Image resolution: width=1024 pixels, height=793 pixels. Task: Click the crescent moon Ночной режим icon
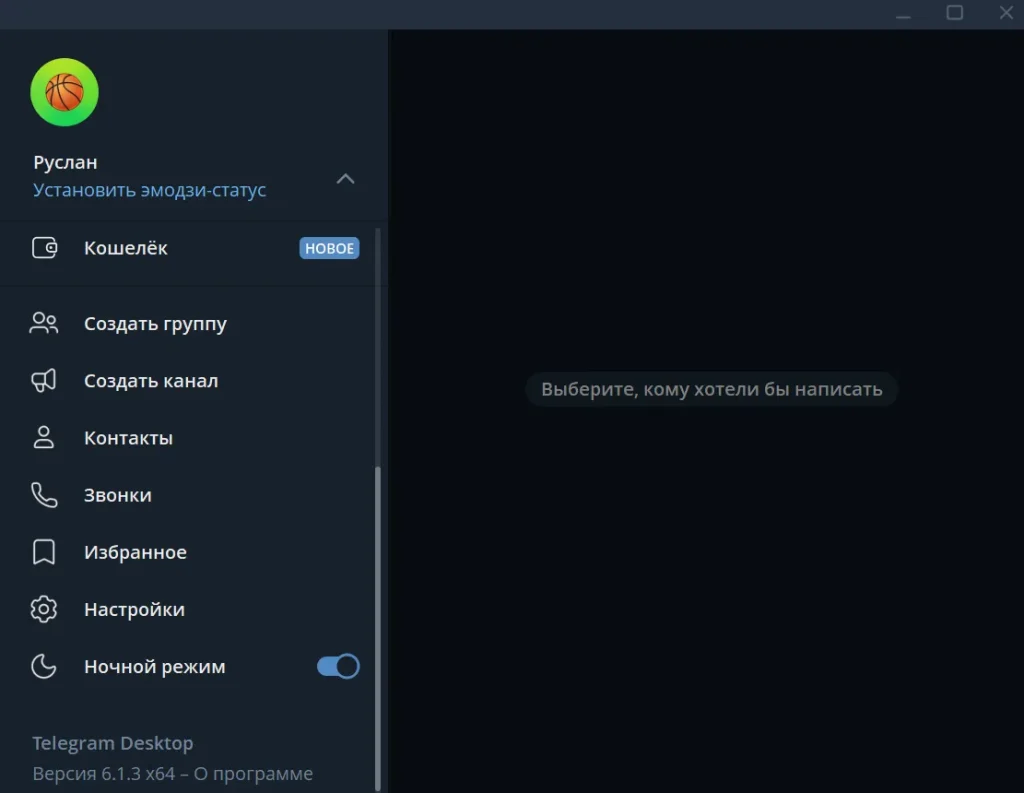tap(44, 666)
